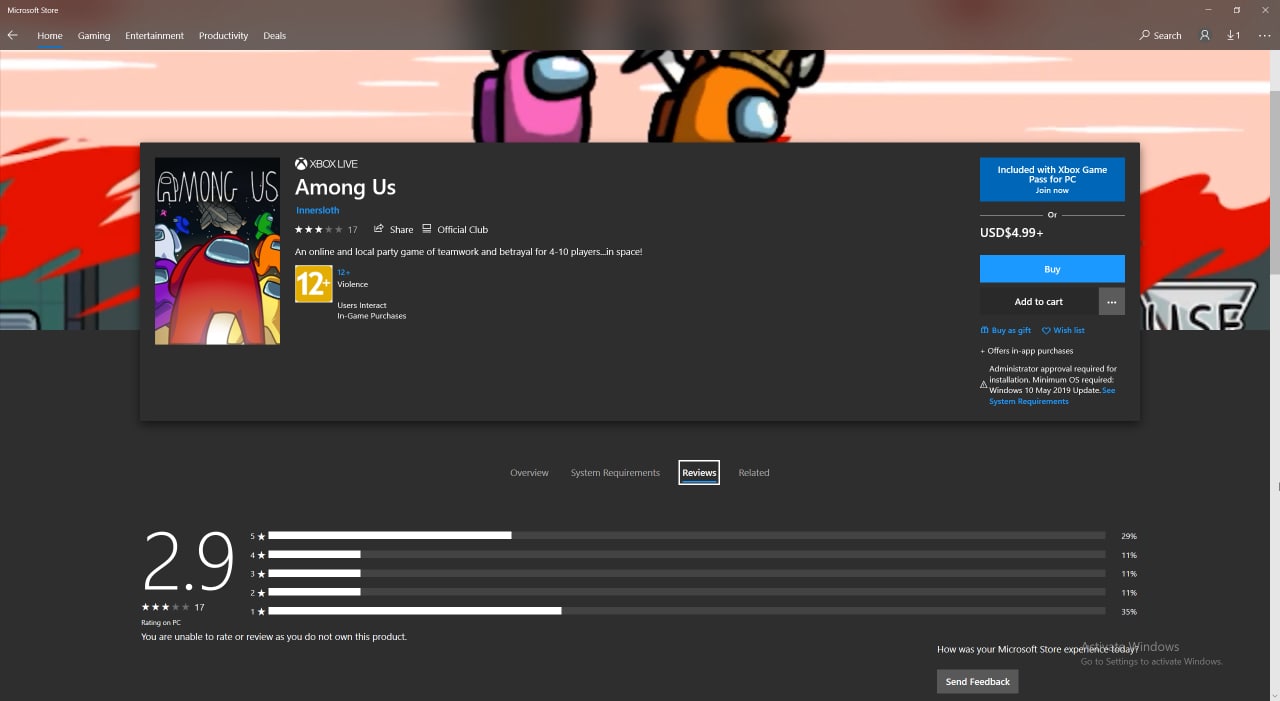Click Add to cart

point(1039,302)
